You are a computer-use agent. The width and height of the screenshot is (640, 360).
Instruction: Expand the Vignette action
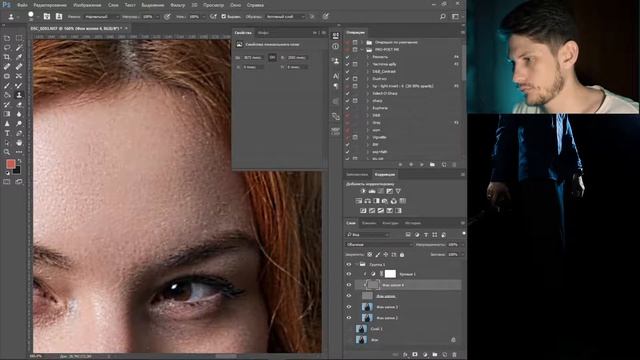coord(368,138)
